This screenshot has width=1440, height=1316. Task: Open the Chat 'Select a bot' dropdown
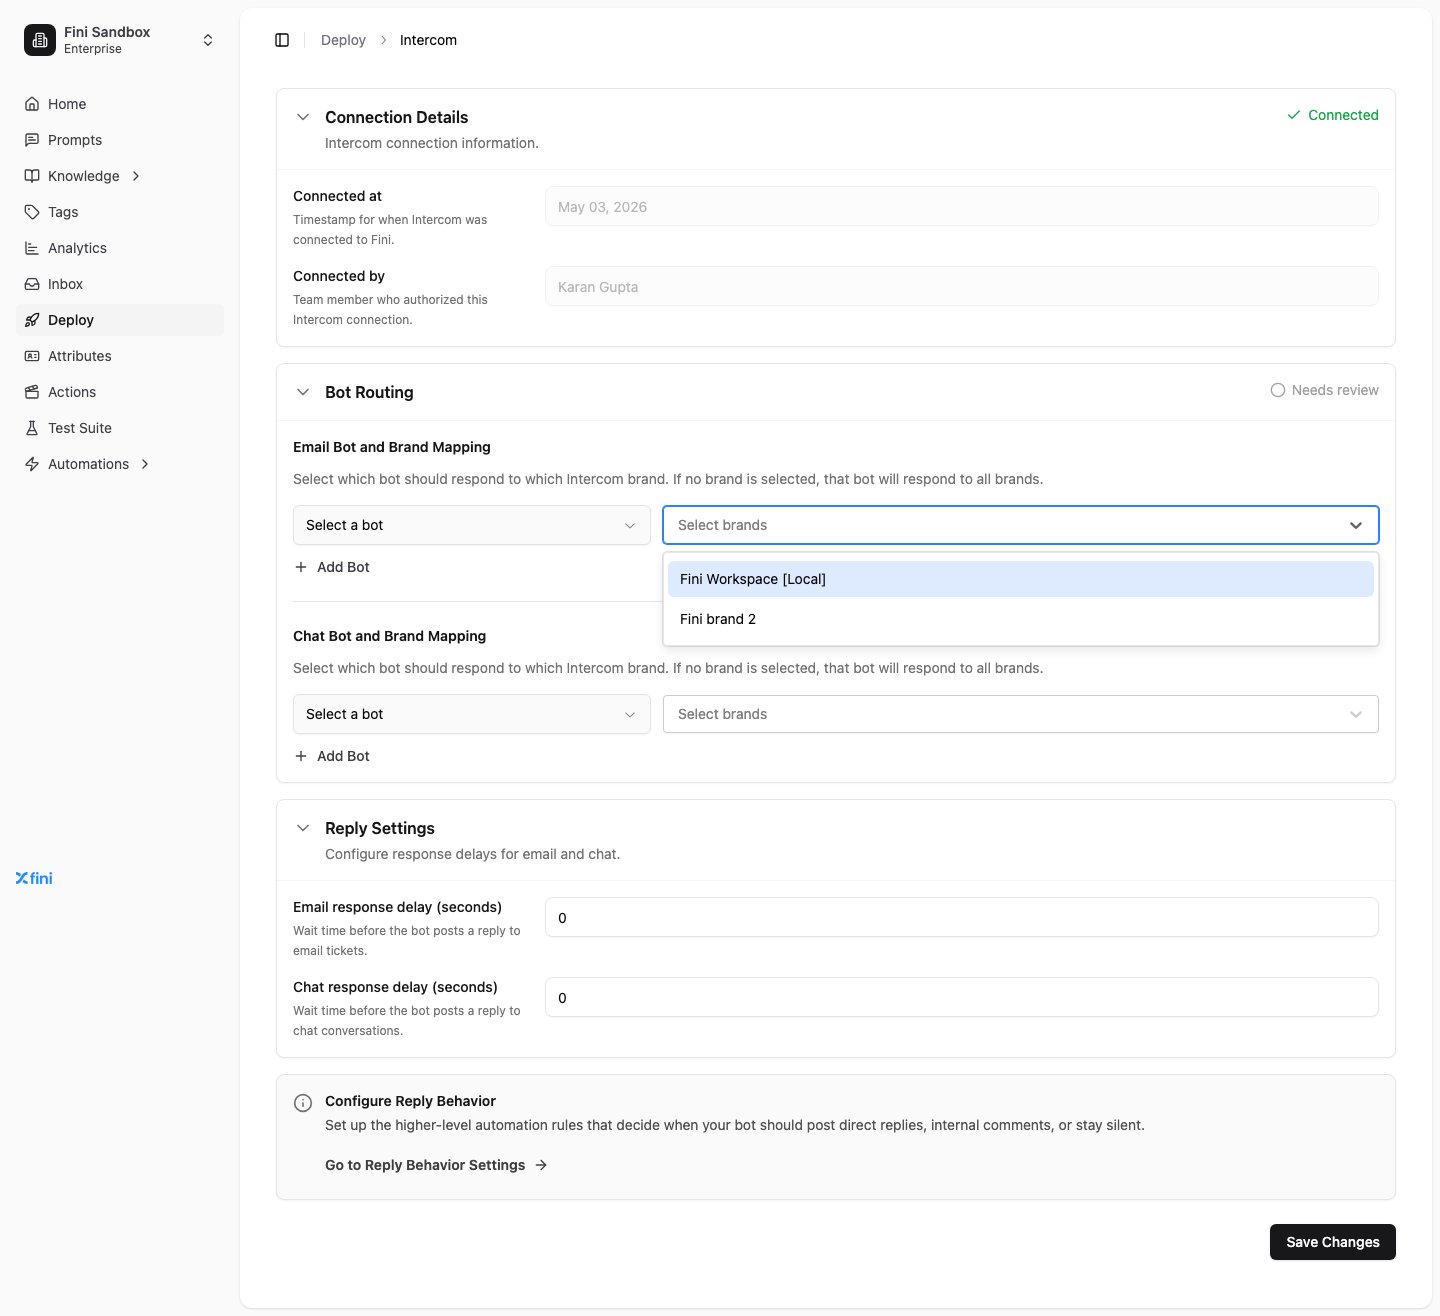point(472,714)
